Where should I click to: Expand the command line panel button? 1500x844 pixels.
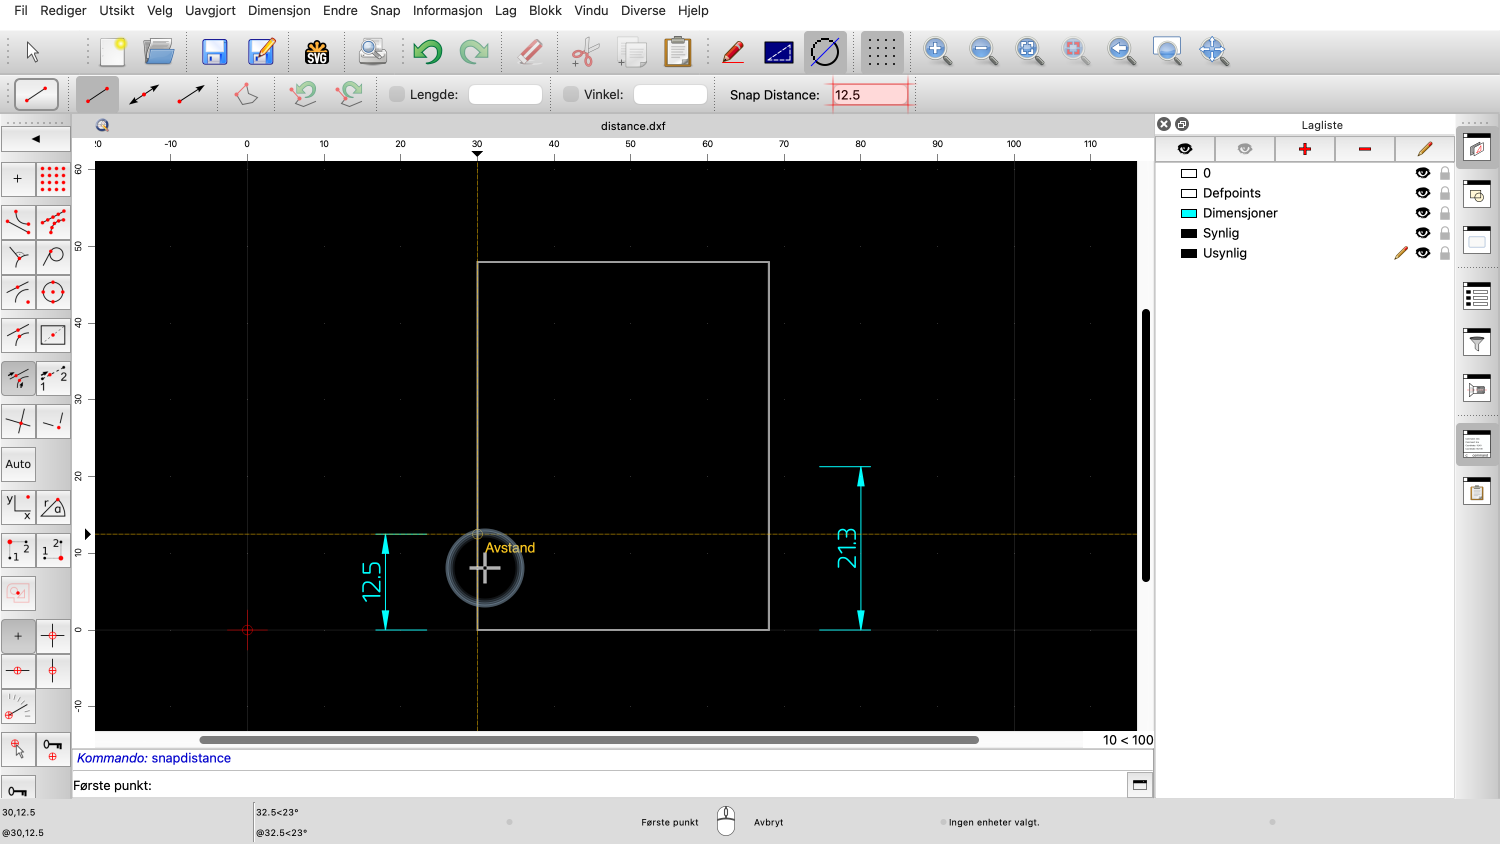[x=1139, y=785]
